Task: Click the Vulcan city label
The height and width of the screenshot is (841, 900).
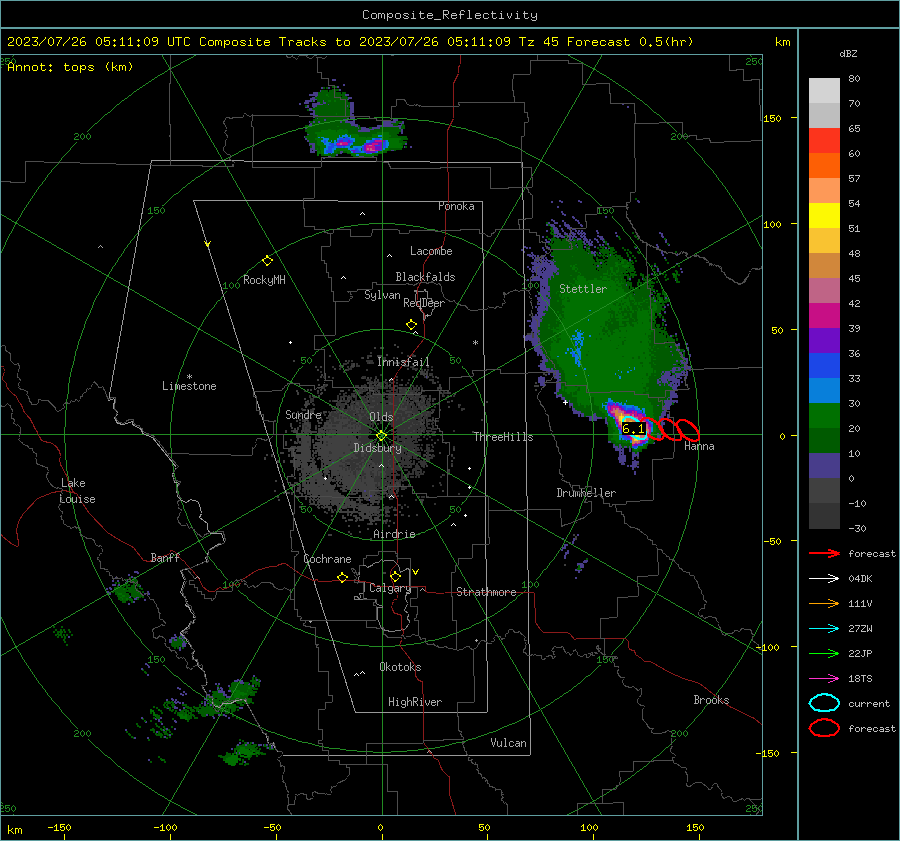Action: click(508, 743)
